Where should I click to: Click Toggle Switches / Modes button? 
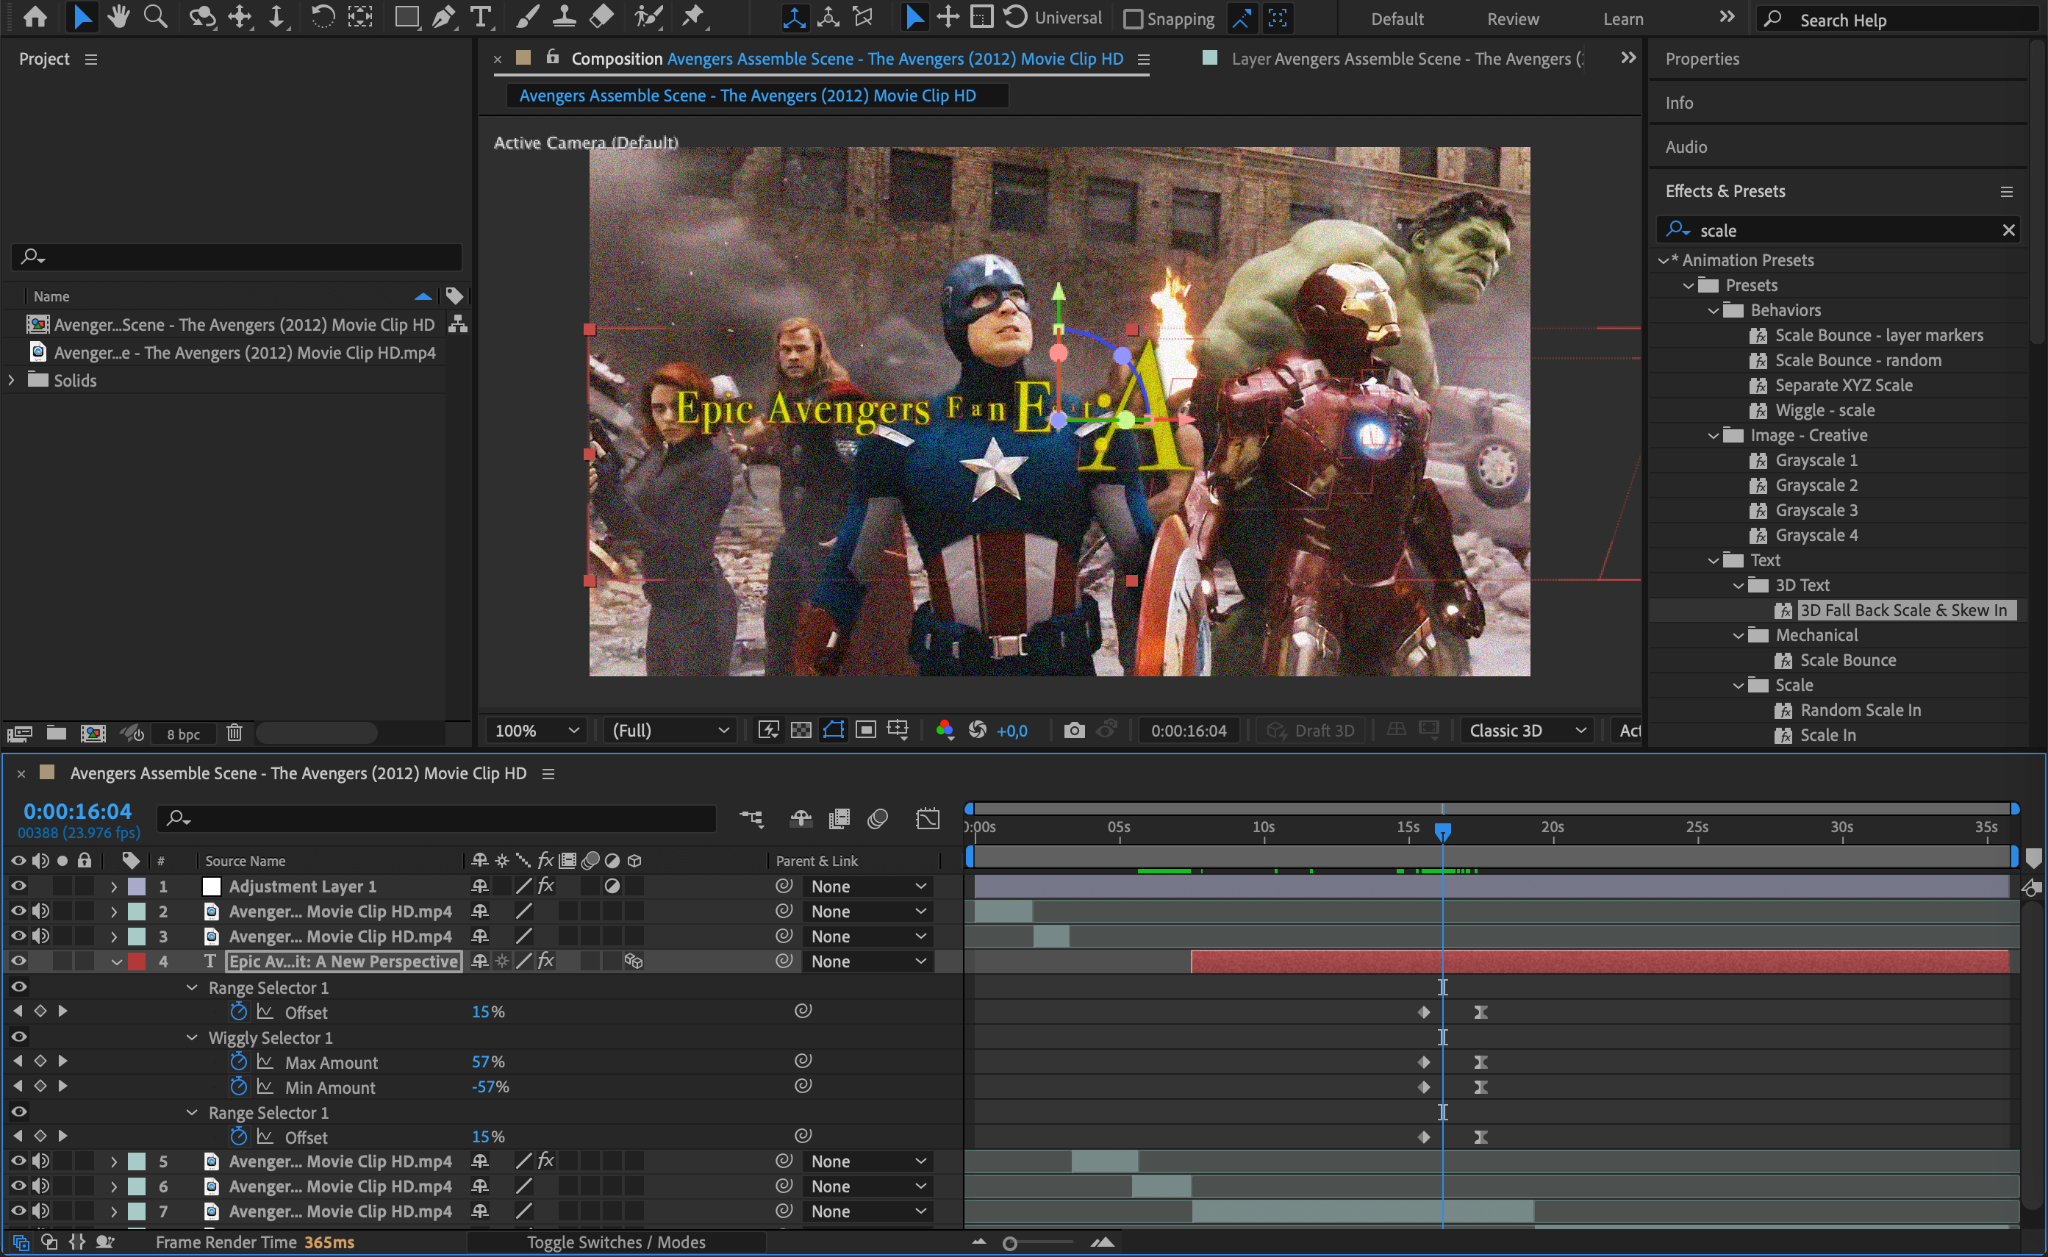(x=616, y=1242)
